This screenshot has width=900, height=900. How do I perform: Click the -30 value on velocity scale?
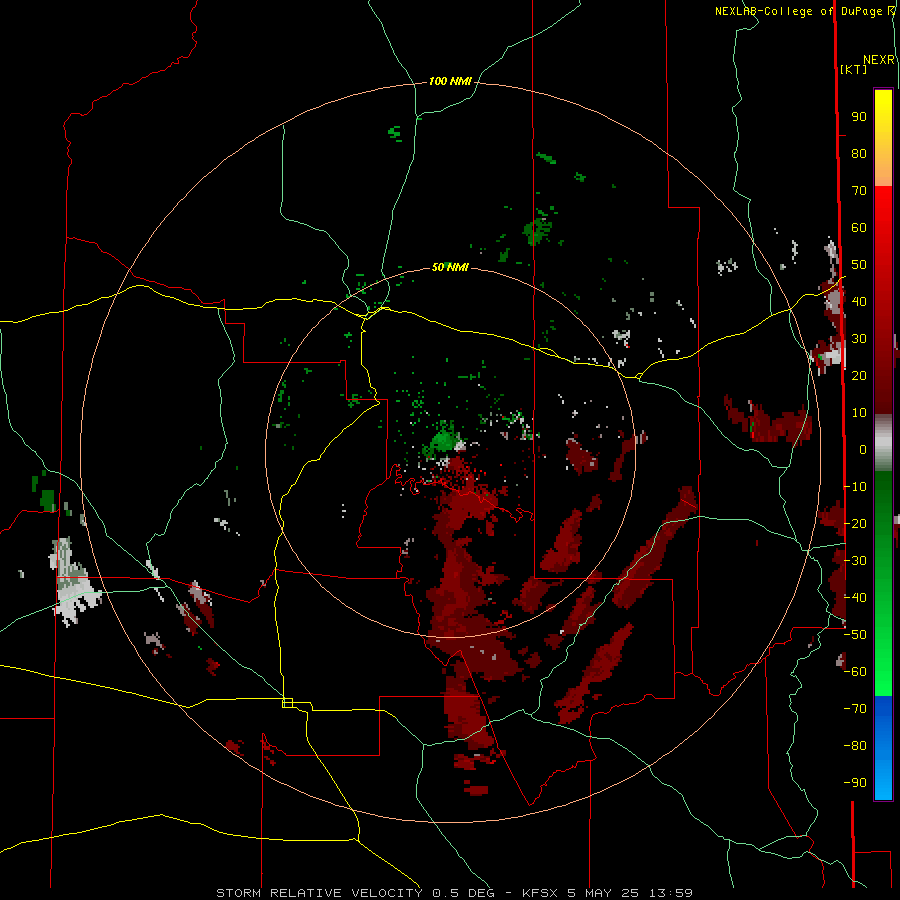pos(855,561)
